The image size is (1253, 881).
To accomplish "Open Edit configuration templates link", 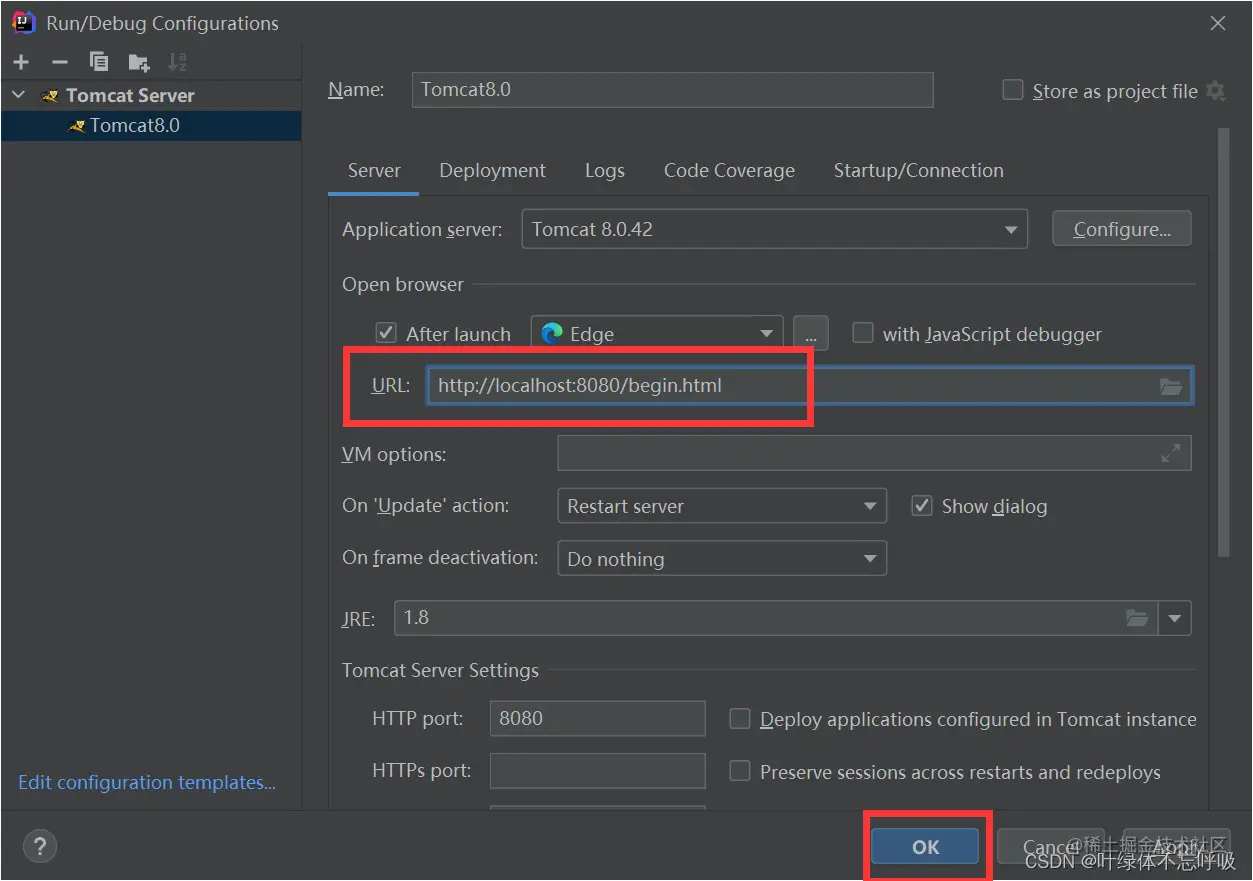I will [147, 782].
